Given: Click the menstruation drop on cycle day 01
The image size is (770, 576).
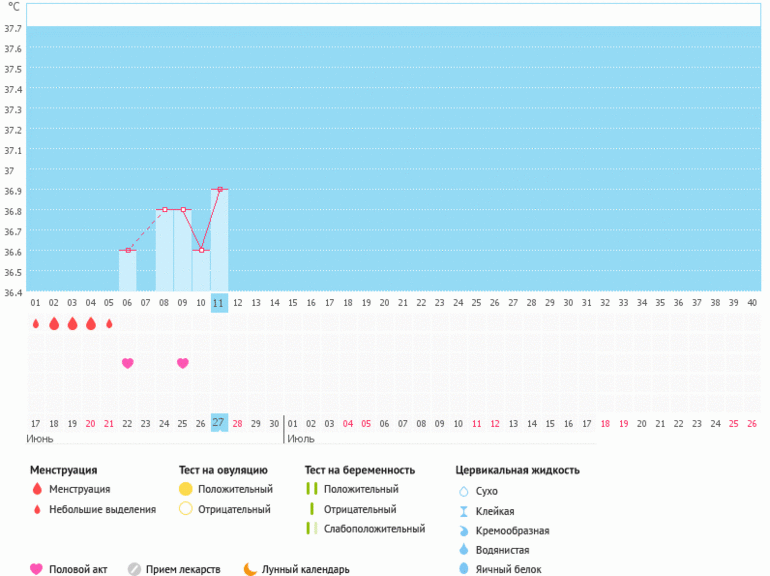Looking at the screenshot, I should (35, 324).
